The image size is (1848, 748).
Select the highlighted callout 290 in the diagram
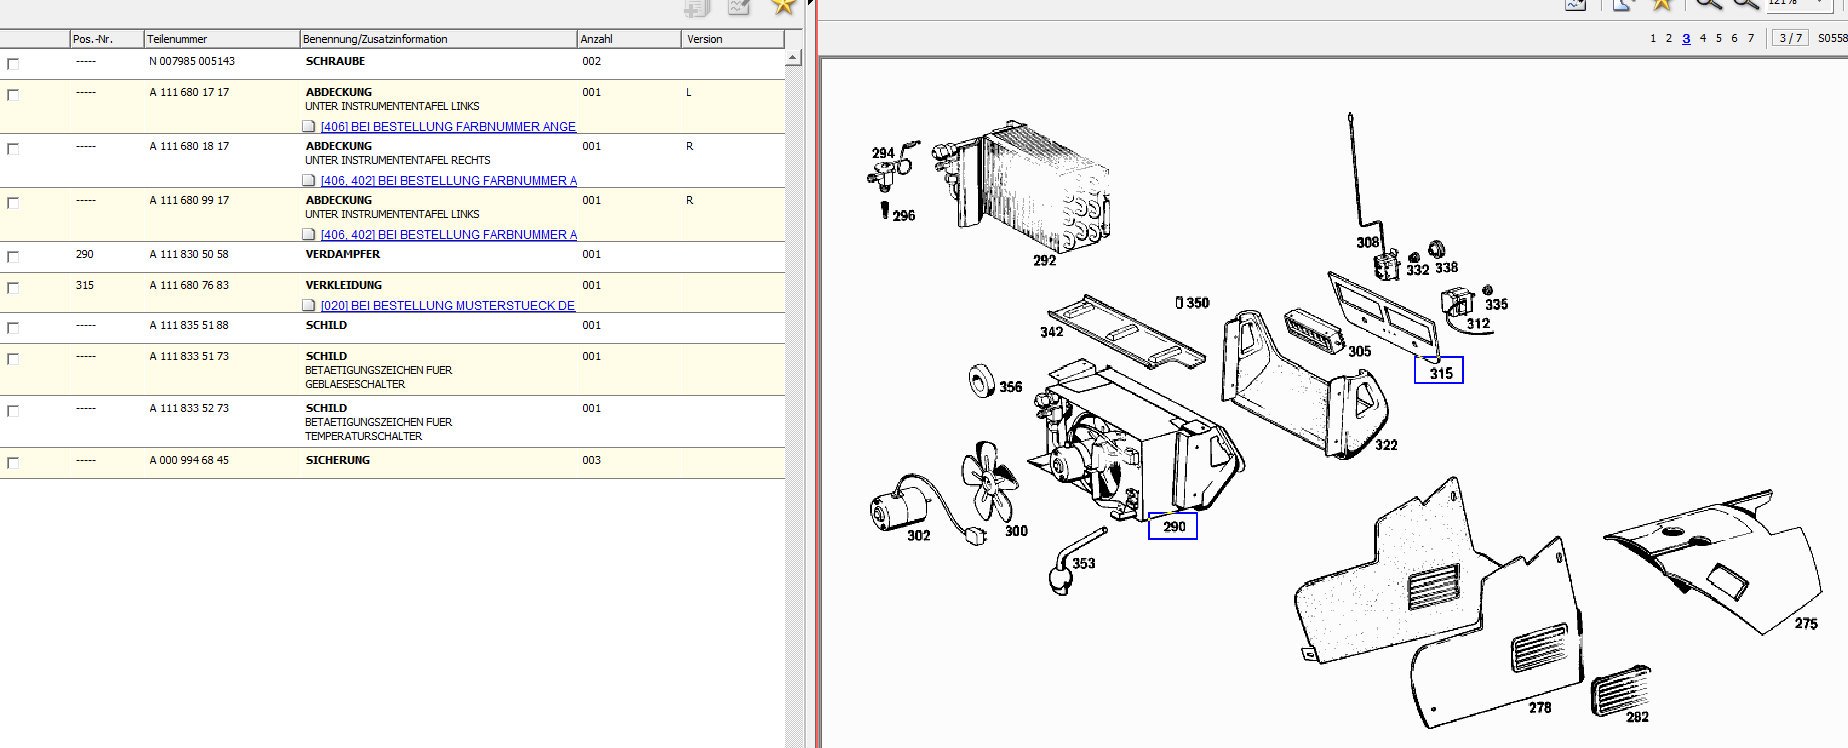[x=1173, y=526]
